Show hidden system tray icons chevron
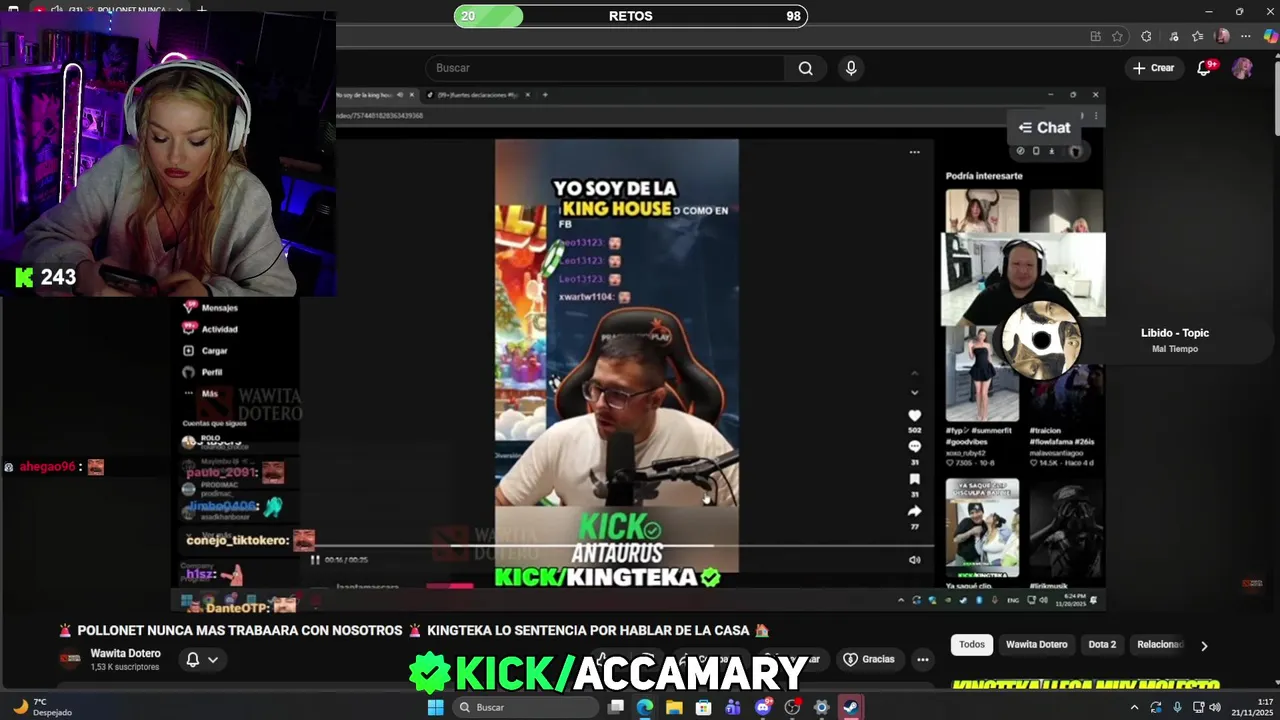1280x720 pixels. (x=1134, y=707)
